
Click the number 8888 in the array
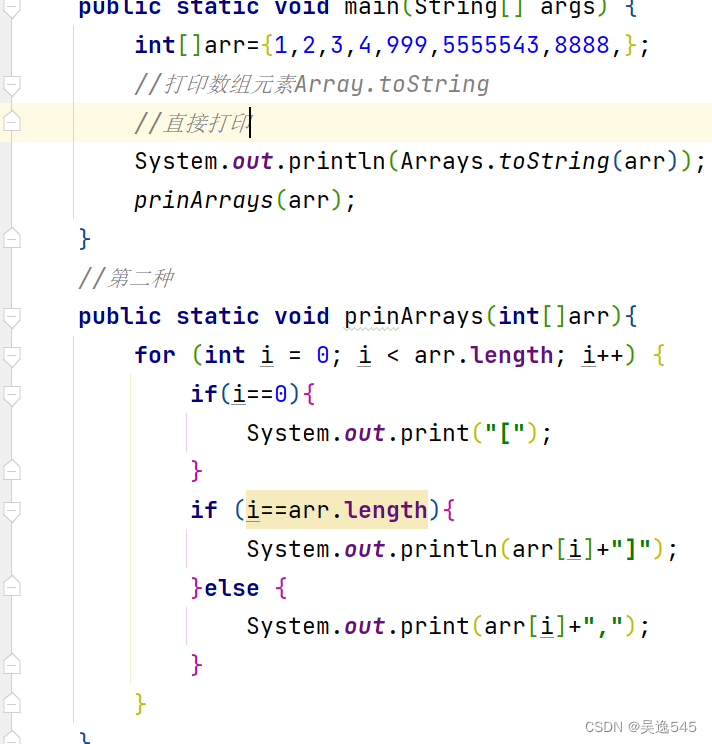[x=582, y=46]
